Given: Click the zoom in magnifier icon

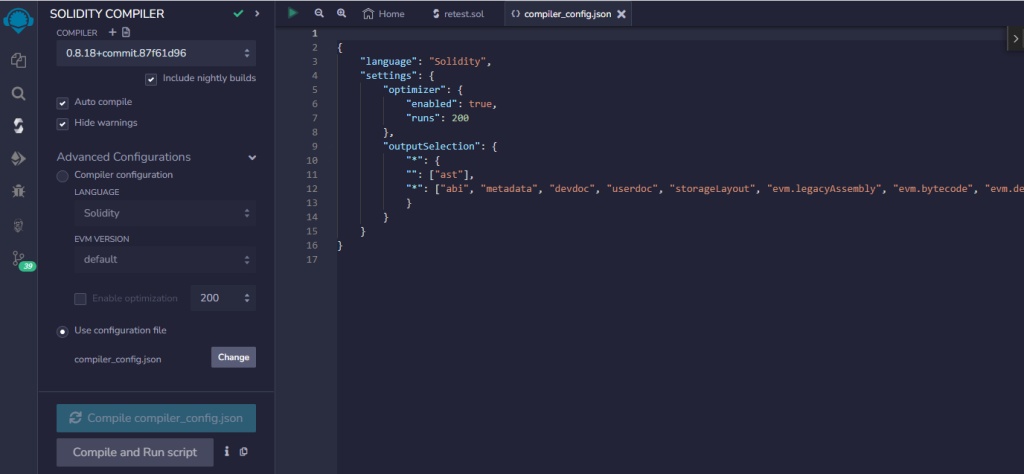Looking at the screenshot, I should (341, 14).
